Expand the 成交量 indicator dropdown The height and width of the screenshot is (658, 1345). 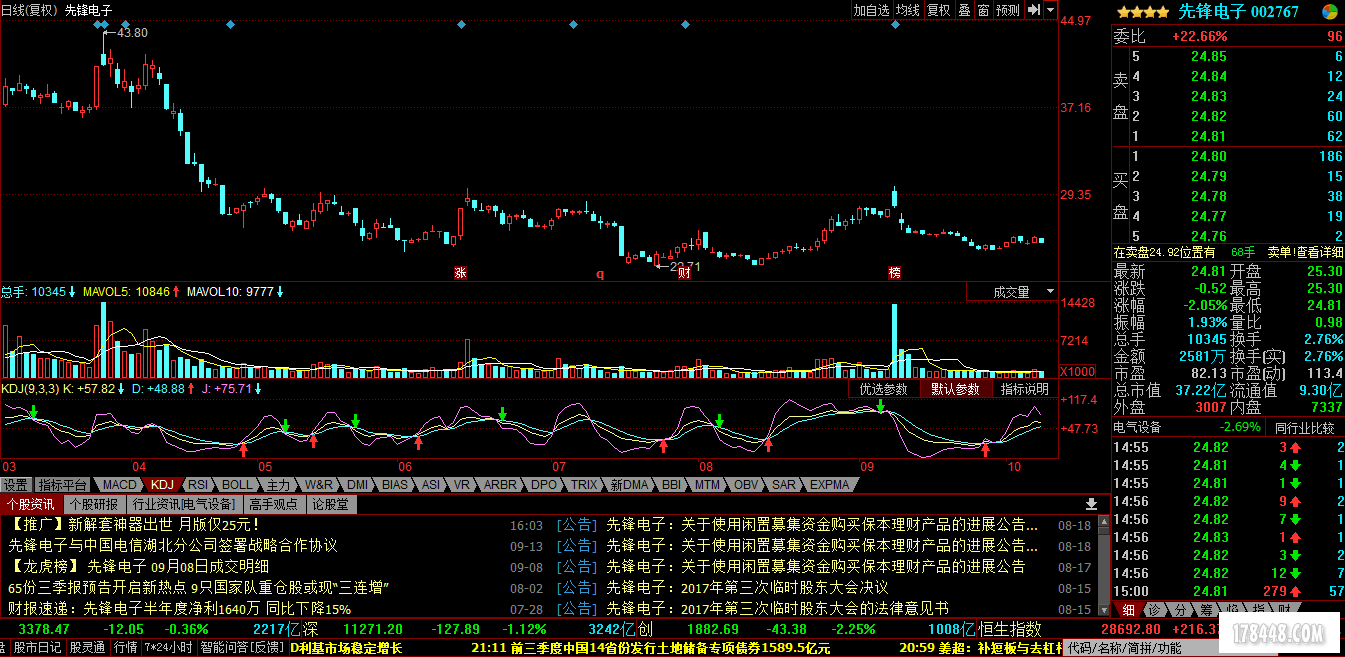pos(1050,292)
